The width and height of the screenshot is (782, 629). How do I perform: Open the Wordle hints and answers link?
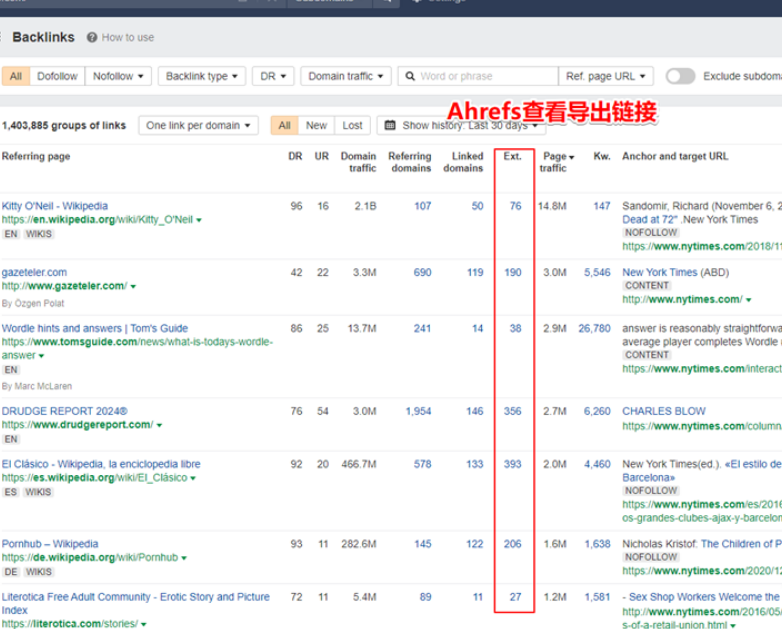[x=95, y=328]
